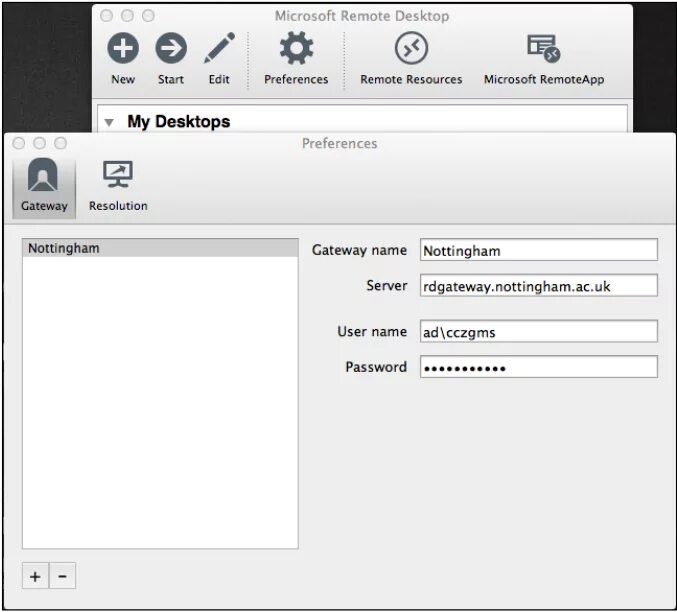
Task: Open the Microsoft RemoteApp icon
Action: click(544, 48)
